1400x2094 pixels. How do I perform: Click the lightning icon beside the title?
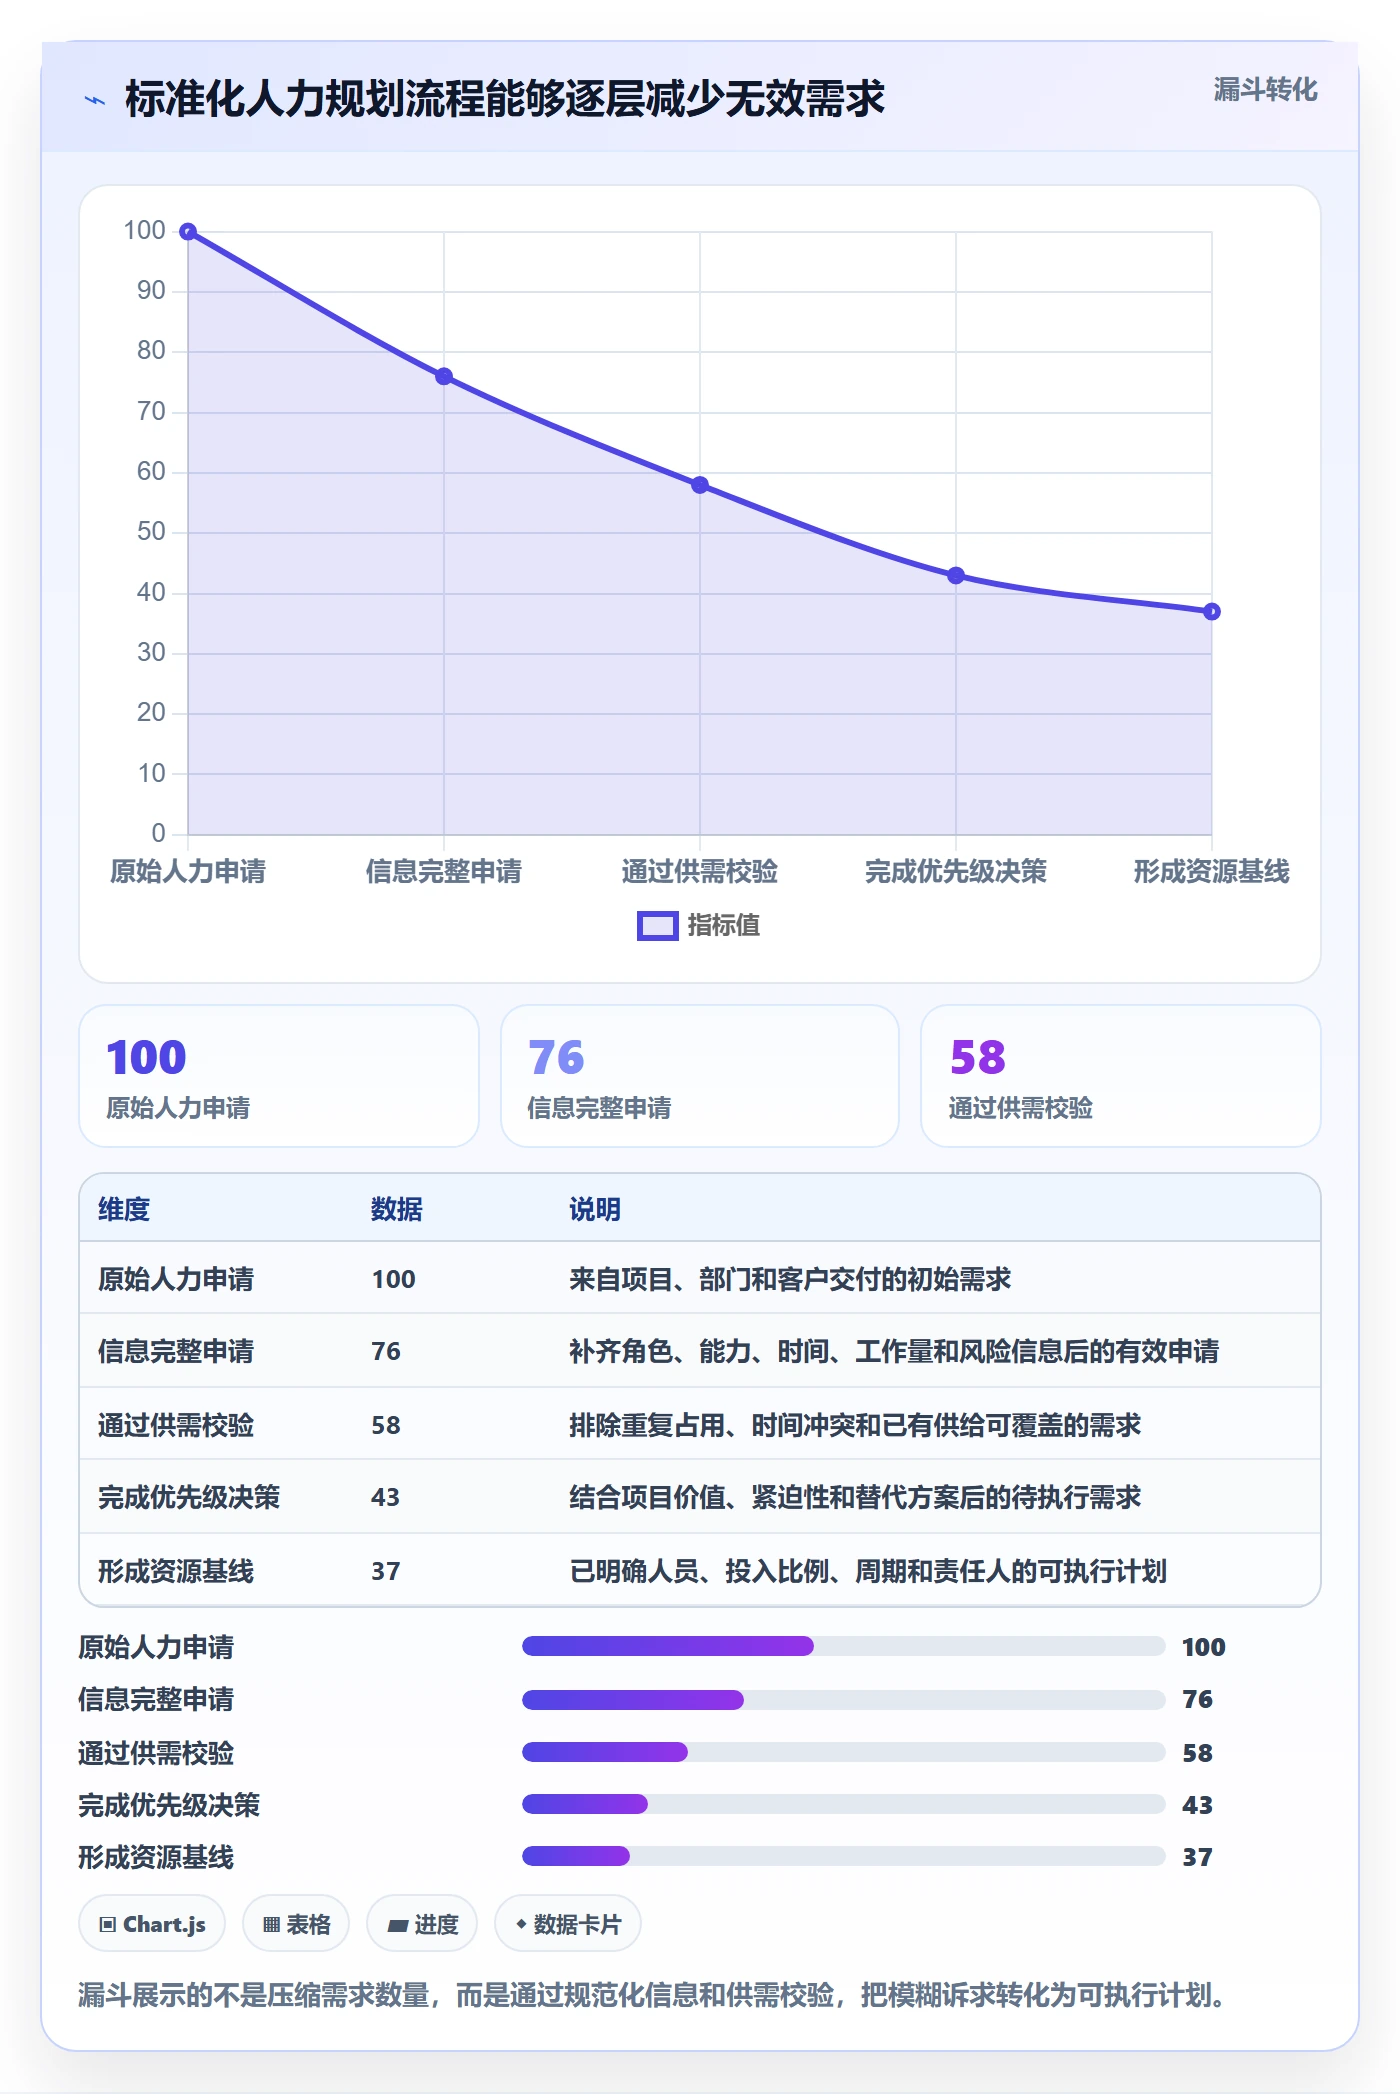95,100
